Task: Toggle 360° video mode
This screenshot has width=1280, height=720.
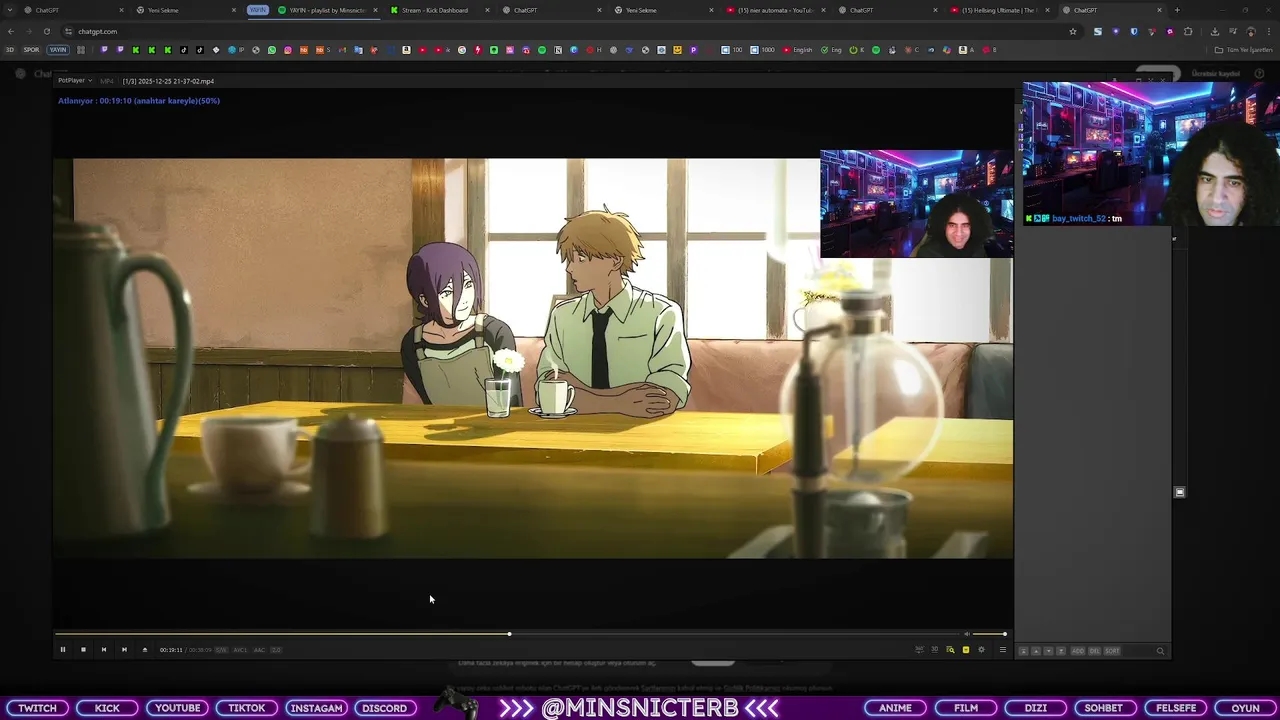Action: pos(919,650)
